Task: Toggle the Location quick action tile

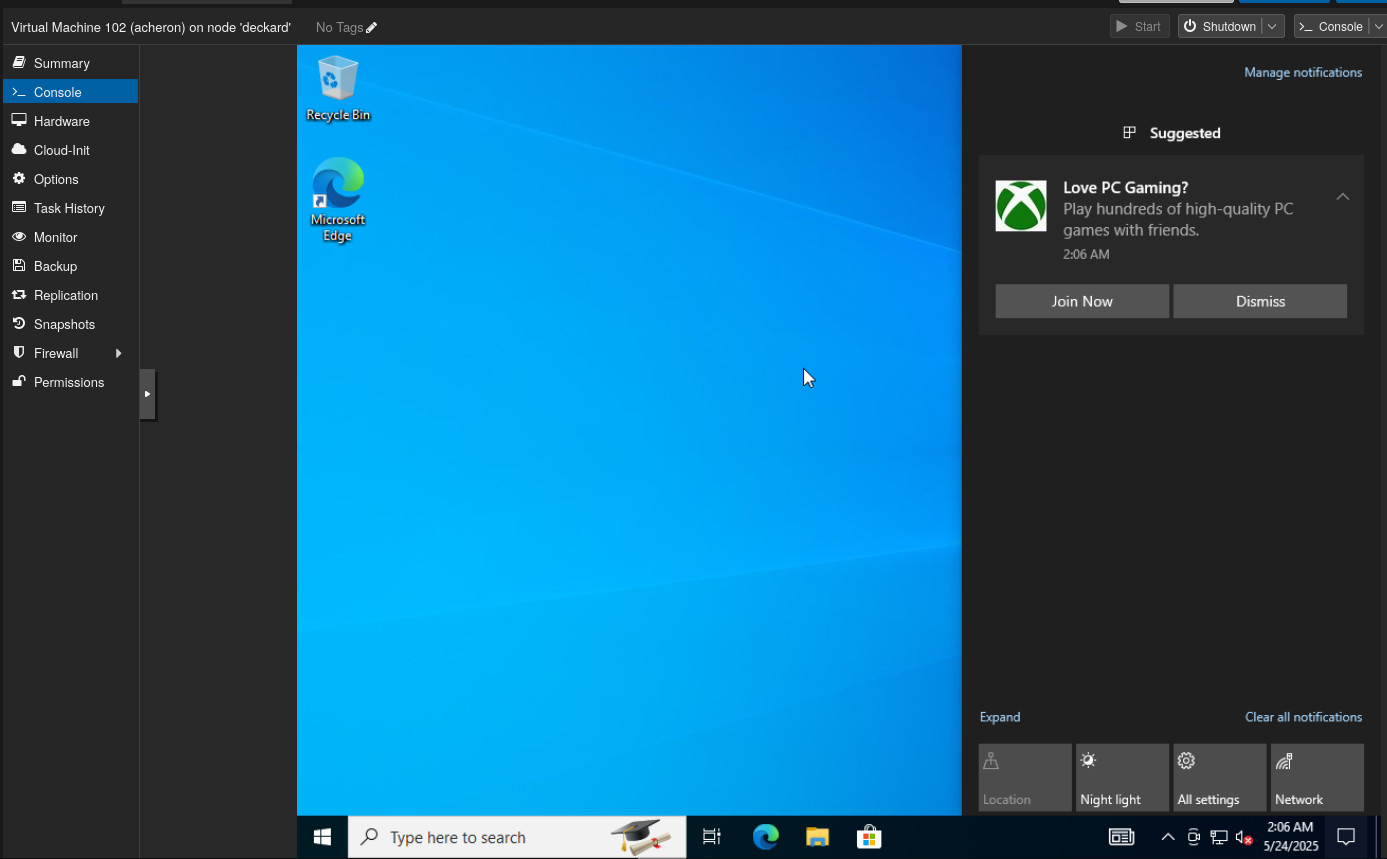Action: click(1025, 777)
